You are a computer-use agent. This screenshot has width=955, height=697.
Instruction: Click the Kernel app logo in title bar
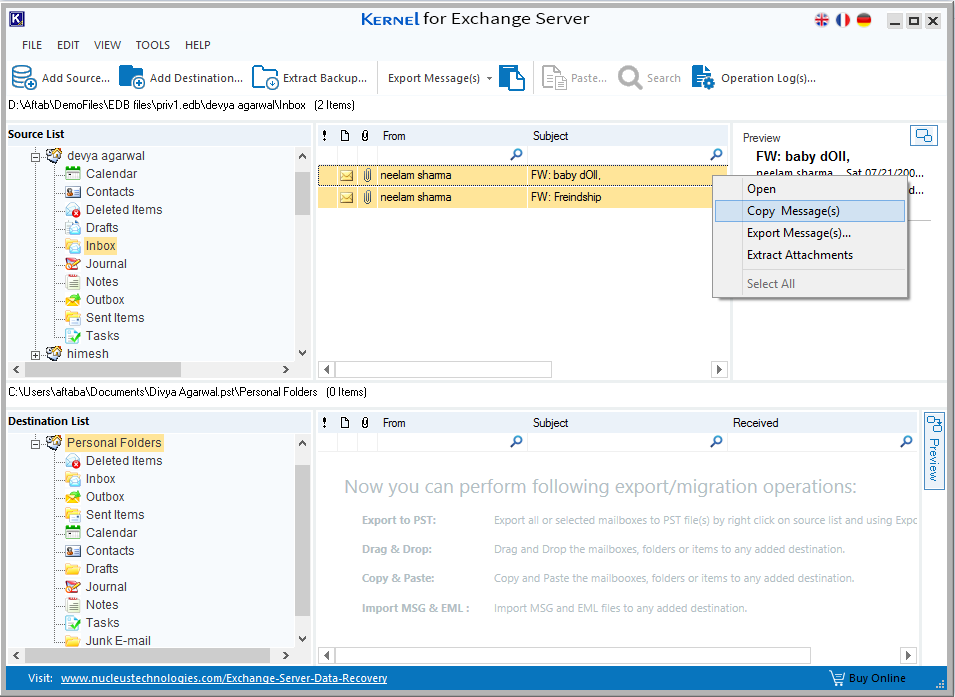(x=17, y=19)
